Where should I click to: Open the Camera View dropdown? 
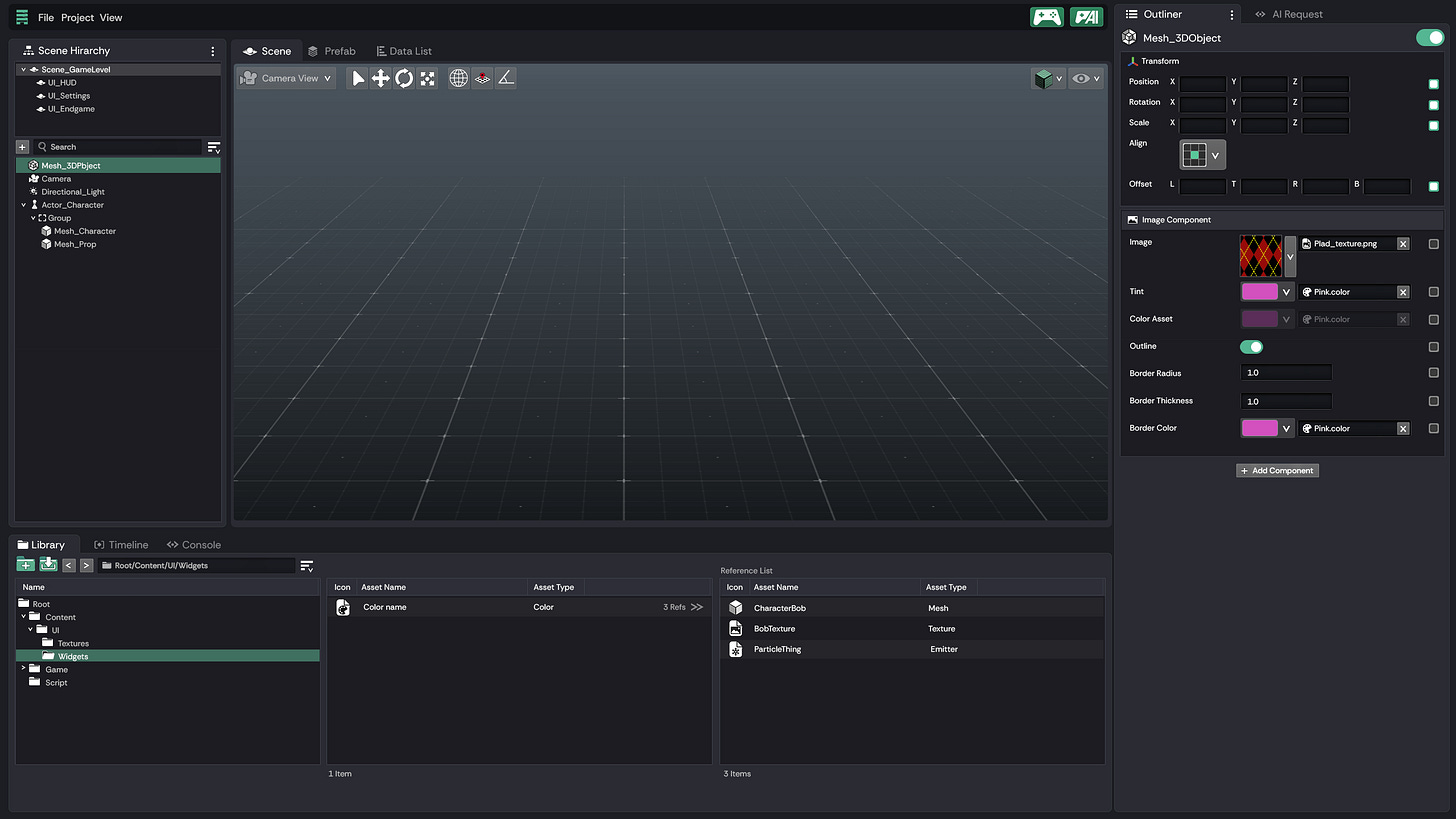(285, 78)
